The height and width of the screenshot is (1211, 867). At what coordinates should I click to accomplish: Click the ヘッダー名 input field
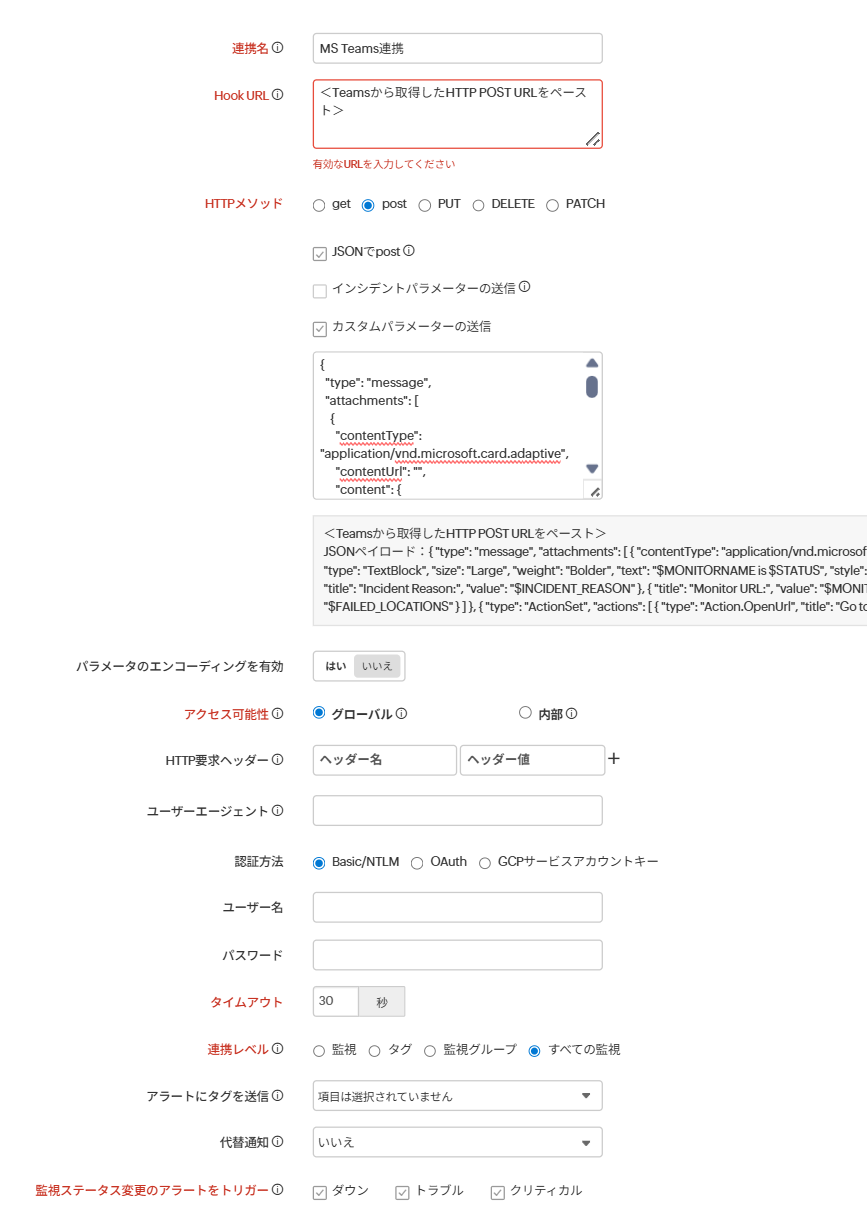click(384, 760)
